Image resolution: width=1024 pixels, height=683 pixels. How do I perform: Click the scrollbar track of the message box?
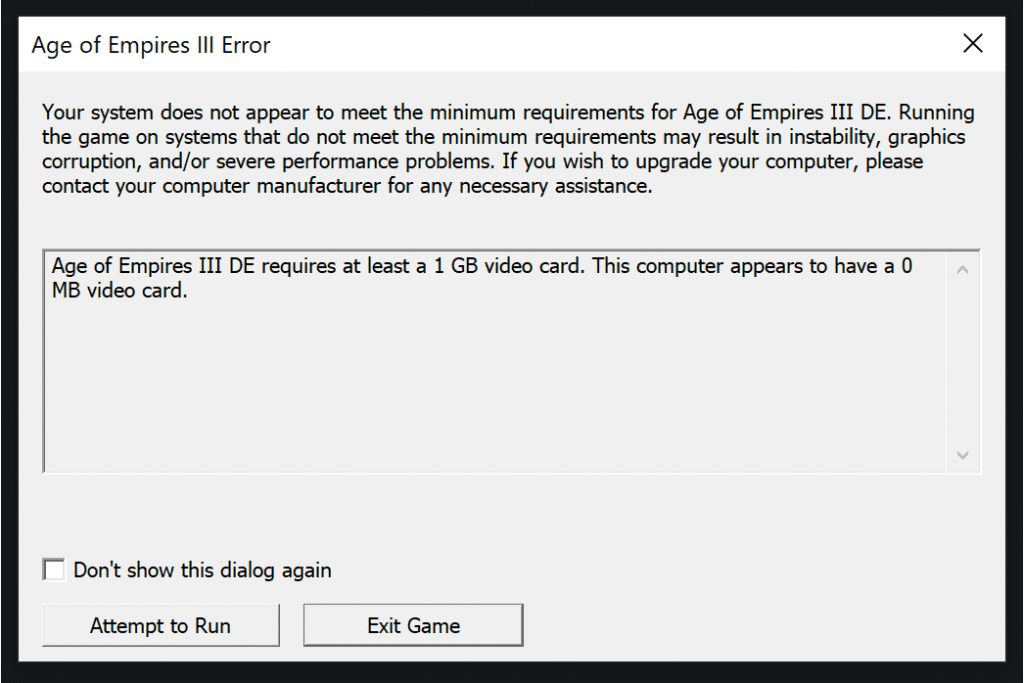(x=962, y=360)
